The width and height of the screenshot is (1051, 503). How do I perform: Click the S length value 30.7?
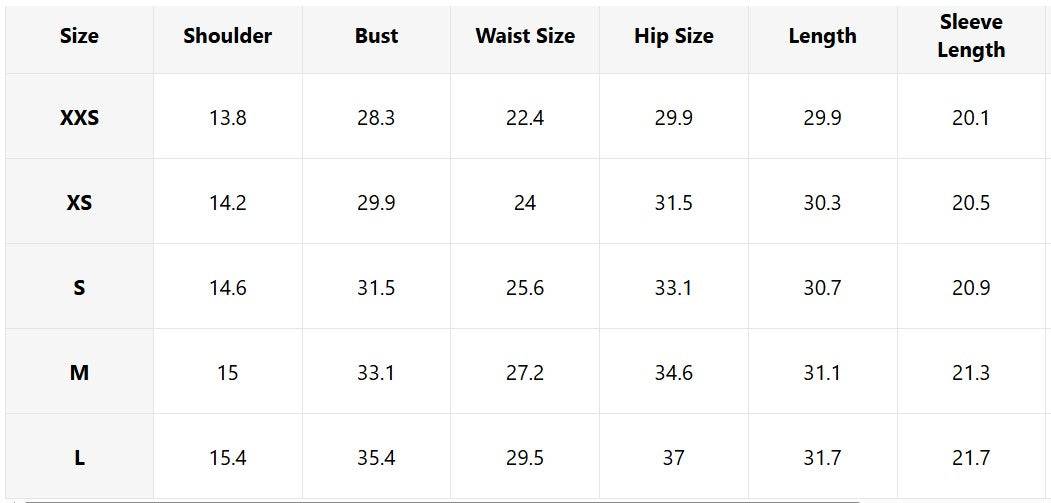[x=822, y=288]
